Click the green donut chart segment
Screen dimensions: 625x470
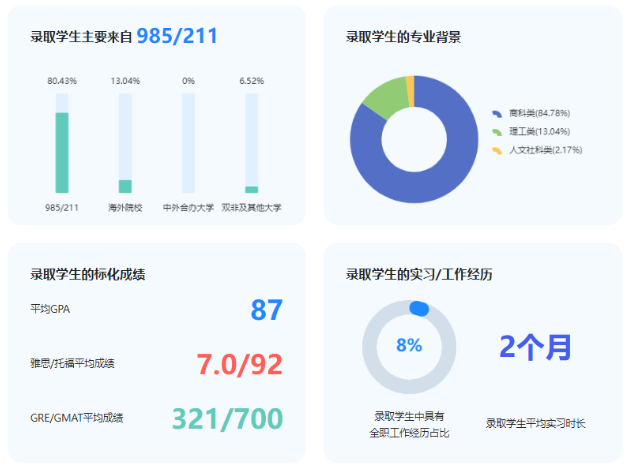pos(387,96)
